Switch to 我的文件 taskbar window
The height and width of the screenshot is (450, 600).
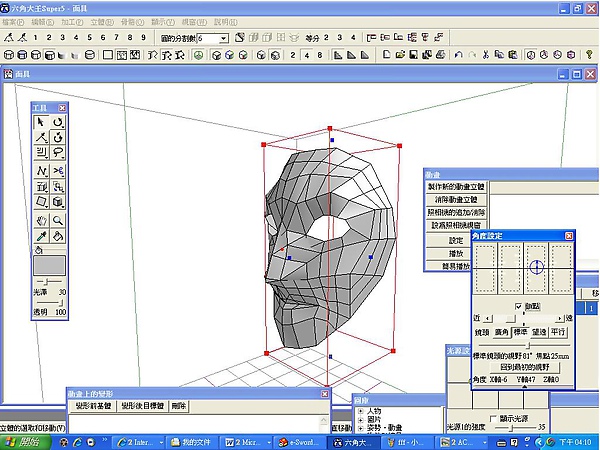pos(194,442)
